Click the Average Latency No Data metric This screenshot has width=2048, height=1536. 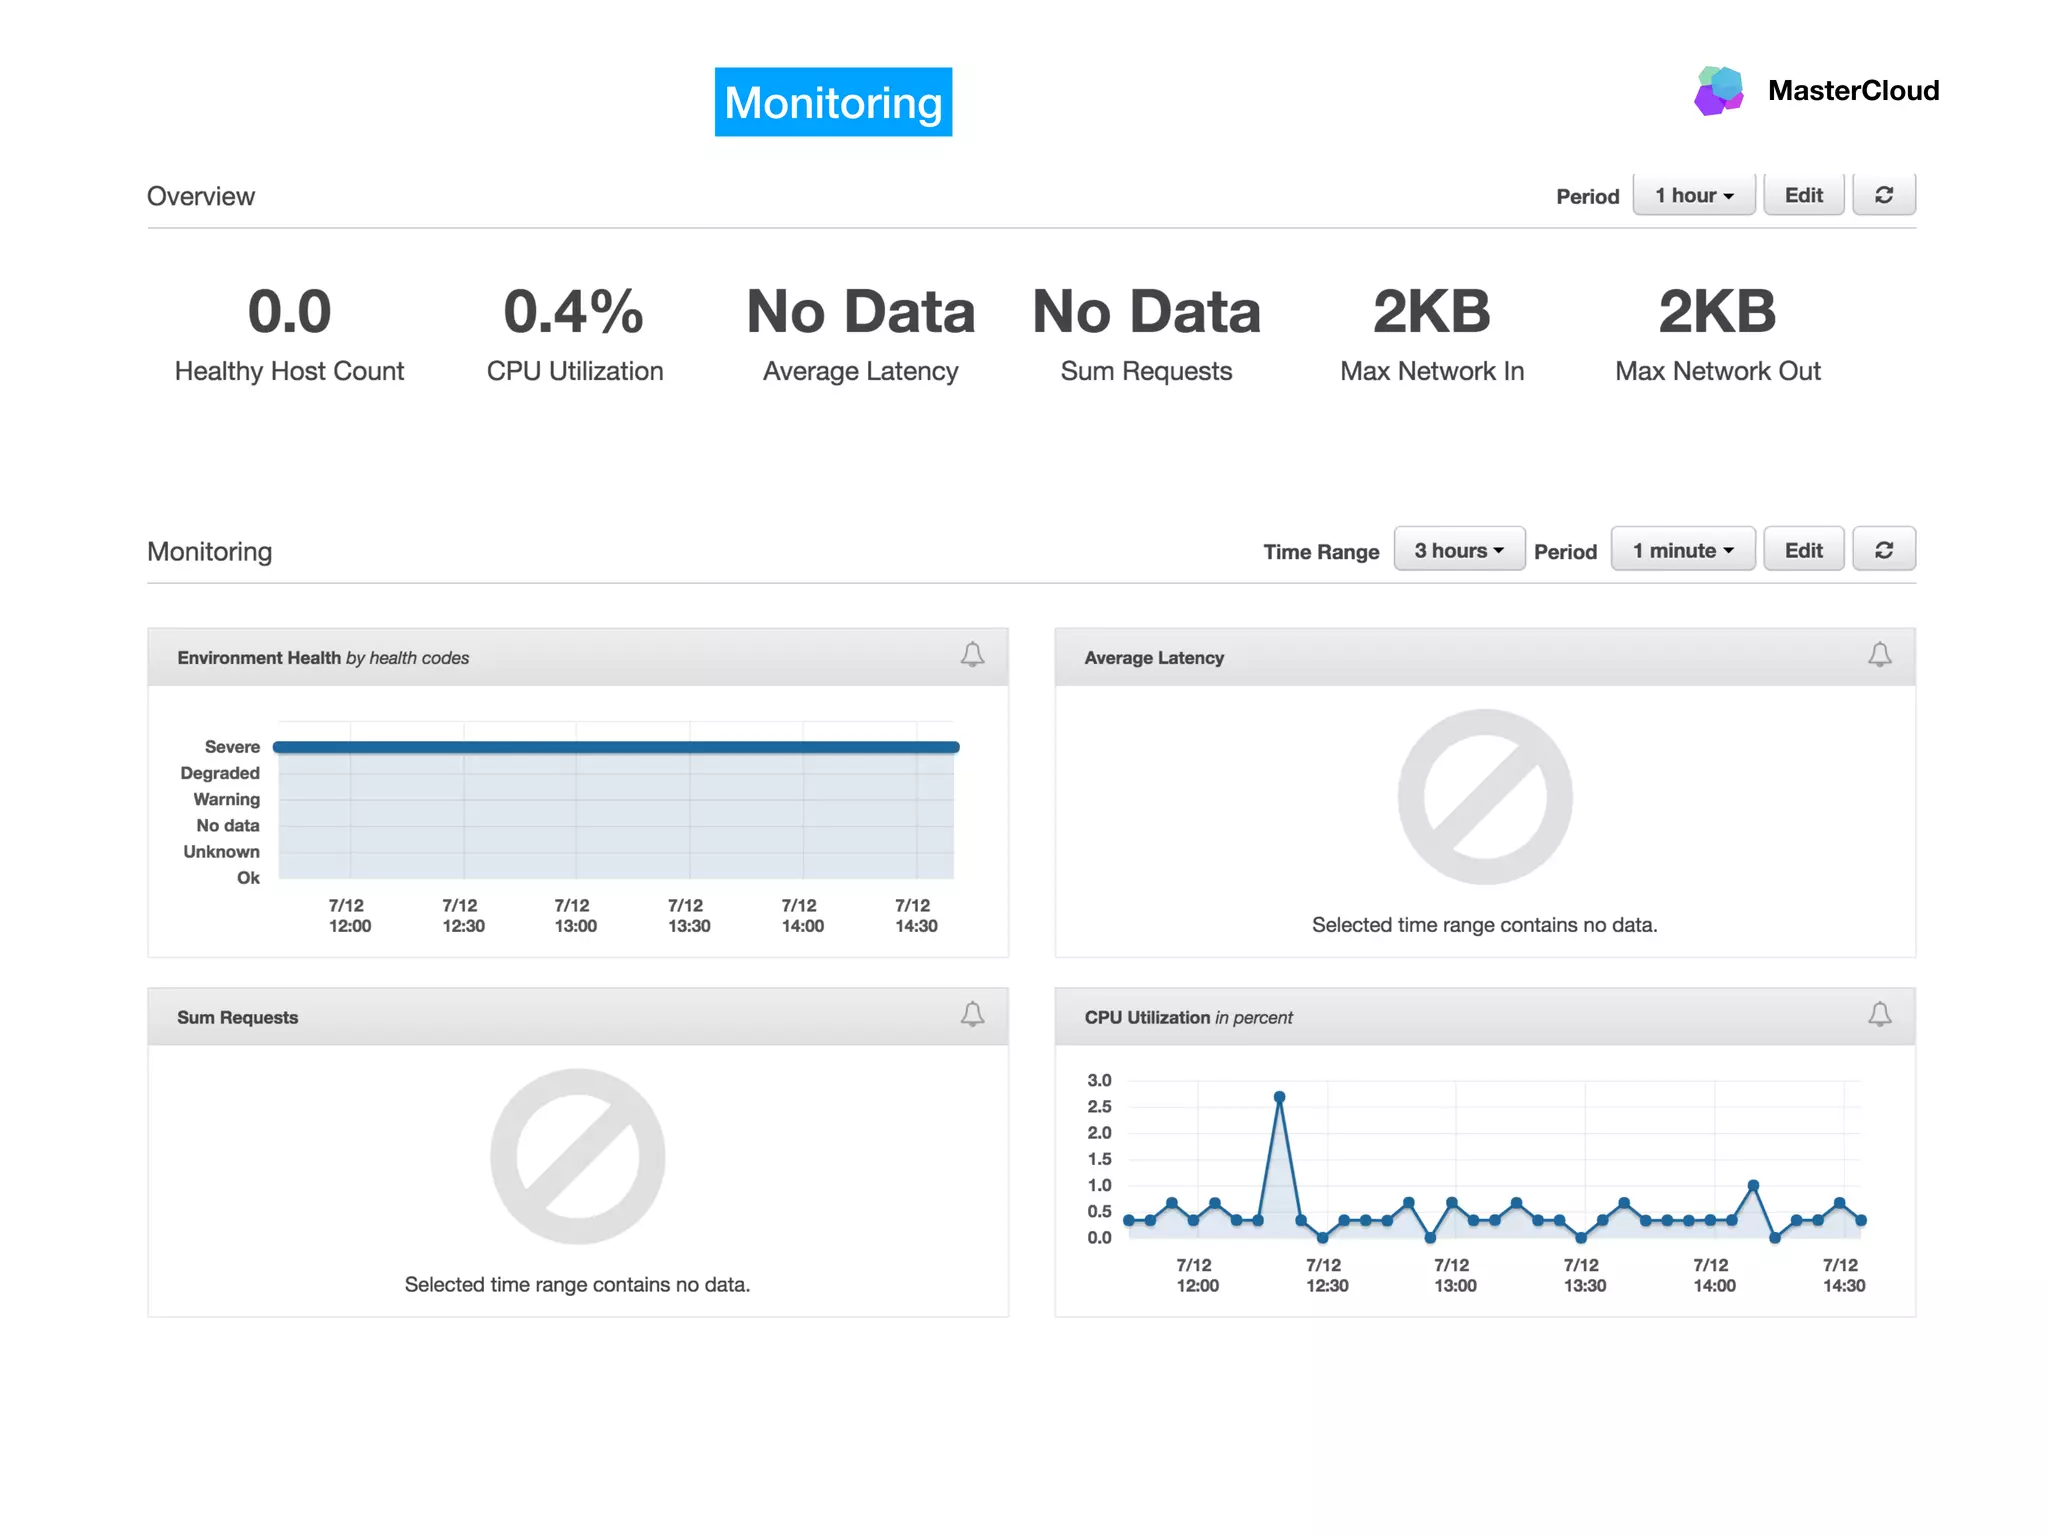861,311
